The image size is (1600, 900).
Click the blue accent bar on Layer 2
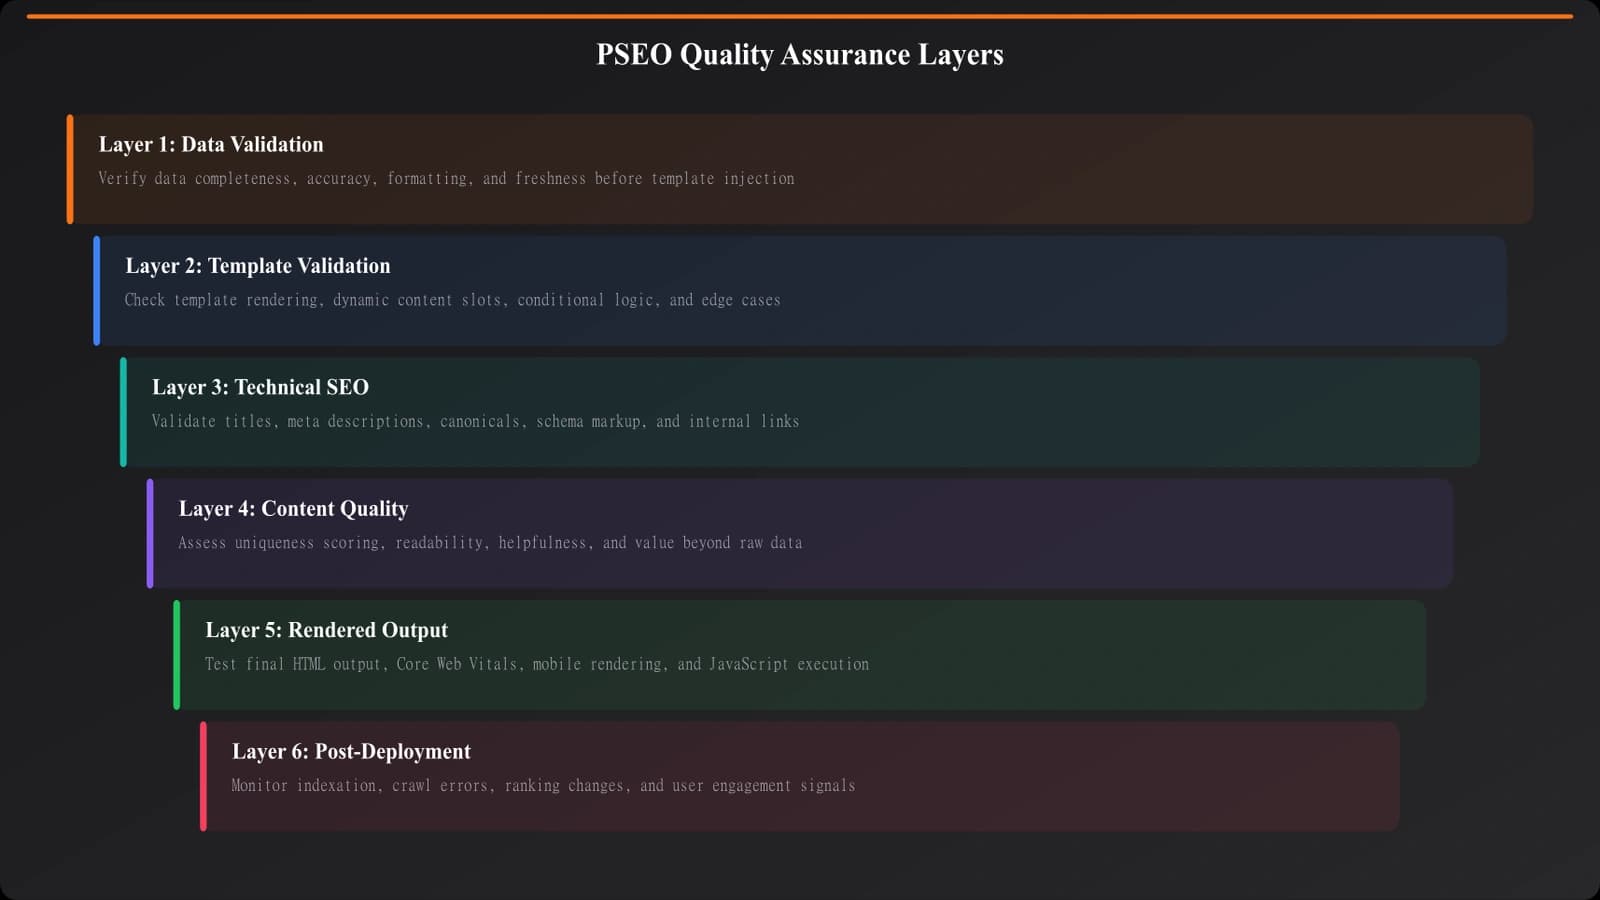tap(96, 289)
